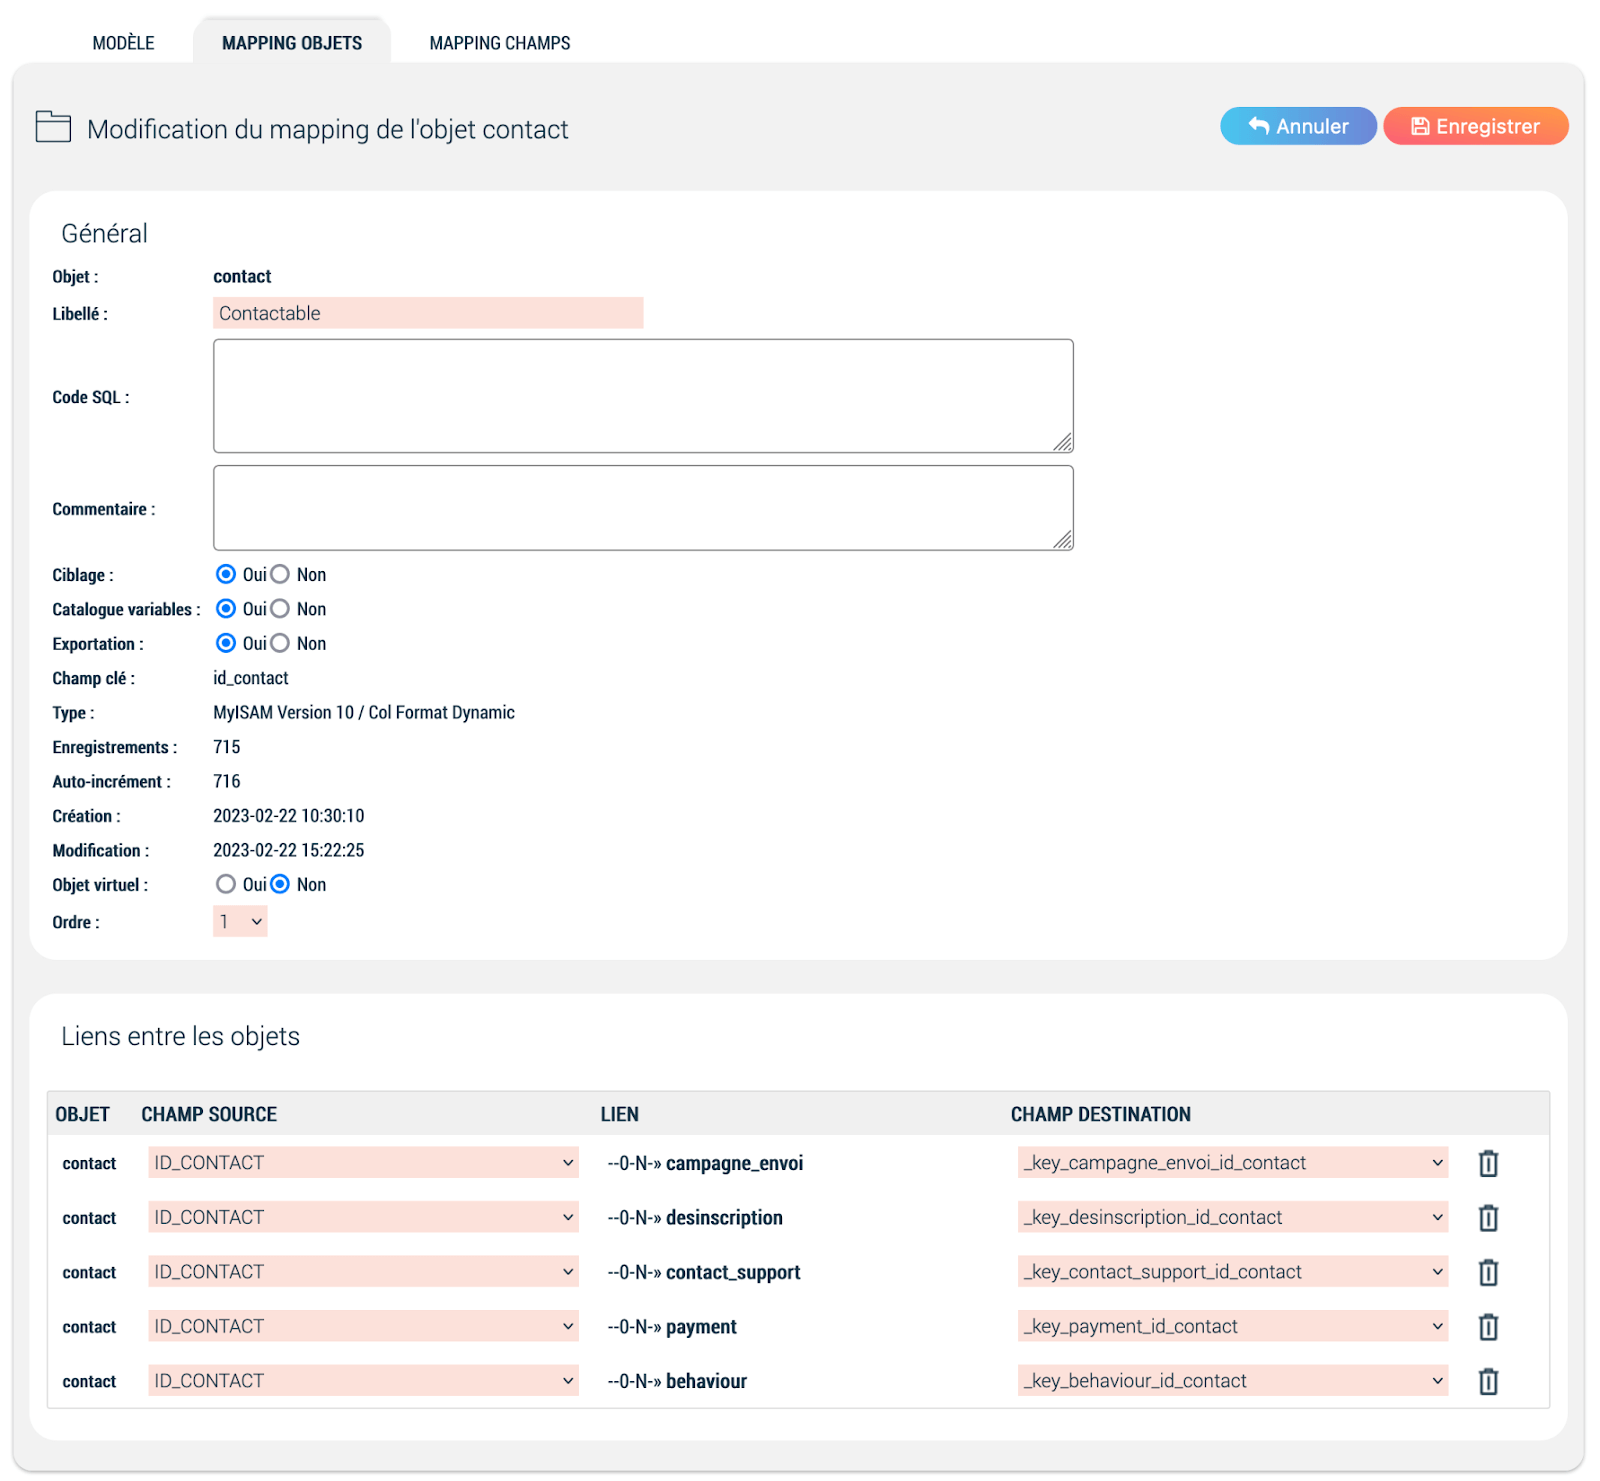Click the MyISAM Version 10 type value
Screen dimensions: 1600x1481
pyautogui.click(x=364, y=712)
